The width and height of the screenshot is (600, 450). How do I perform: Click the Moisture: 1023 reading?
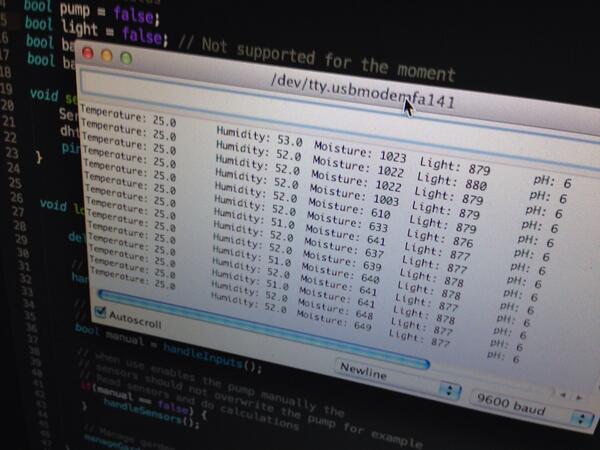pos(360,152)
